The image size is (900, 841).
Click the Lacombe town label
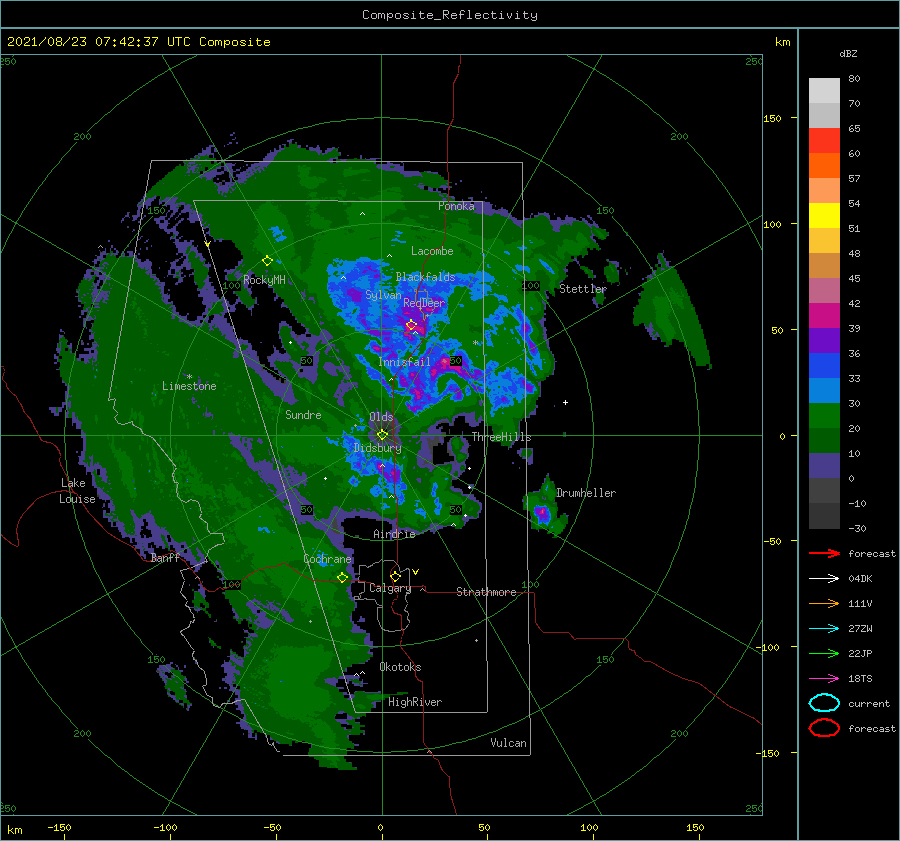[x=432, y=251]
